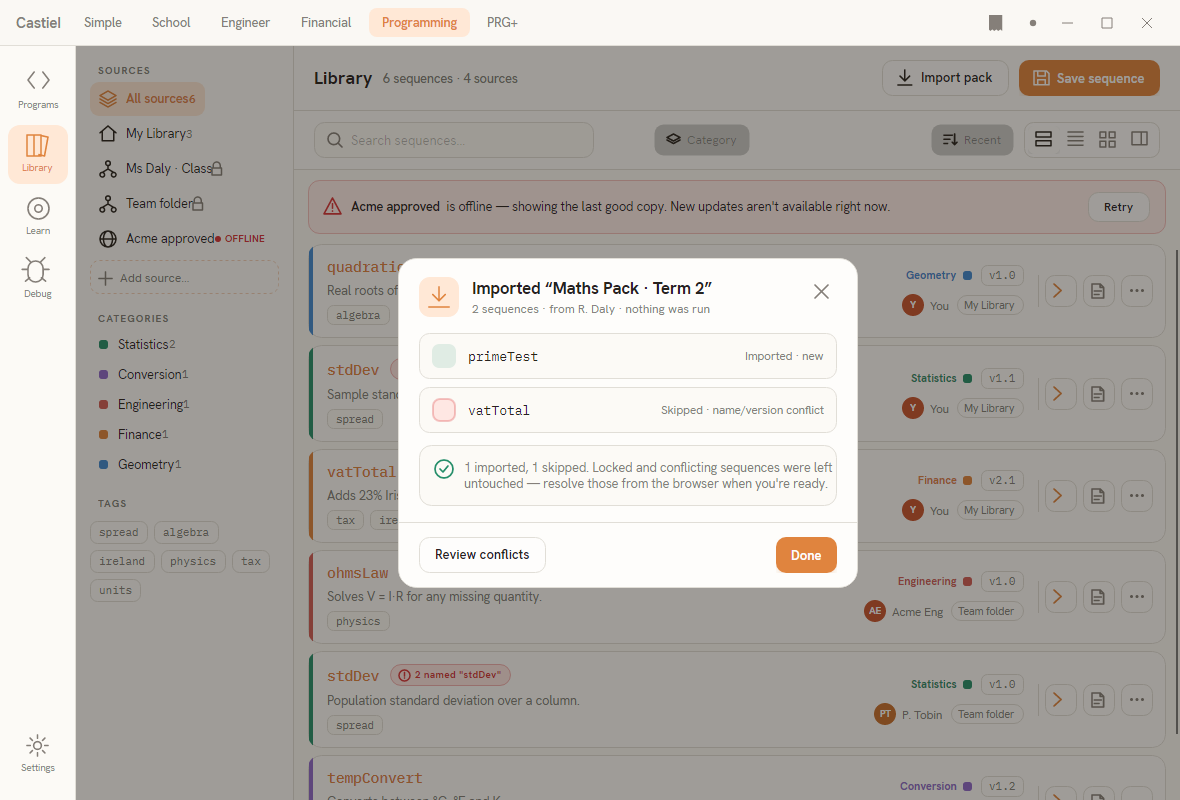The height and width of the screenshot is (800, 1180).
Task: Open more options for quadratic sequence
Action: click(1137, 290)
